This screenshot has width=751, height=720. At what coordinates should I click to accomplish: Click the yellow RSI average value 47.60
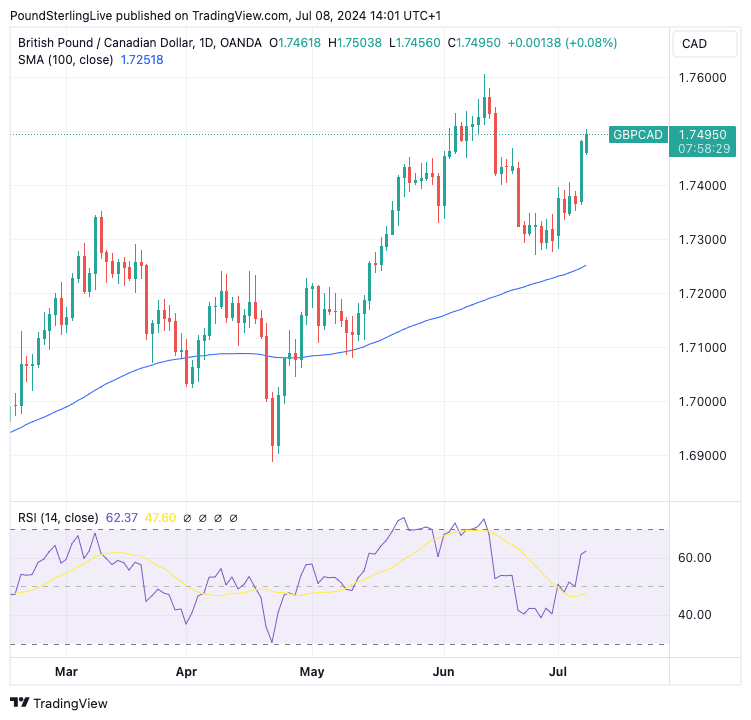point(160,518)
